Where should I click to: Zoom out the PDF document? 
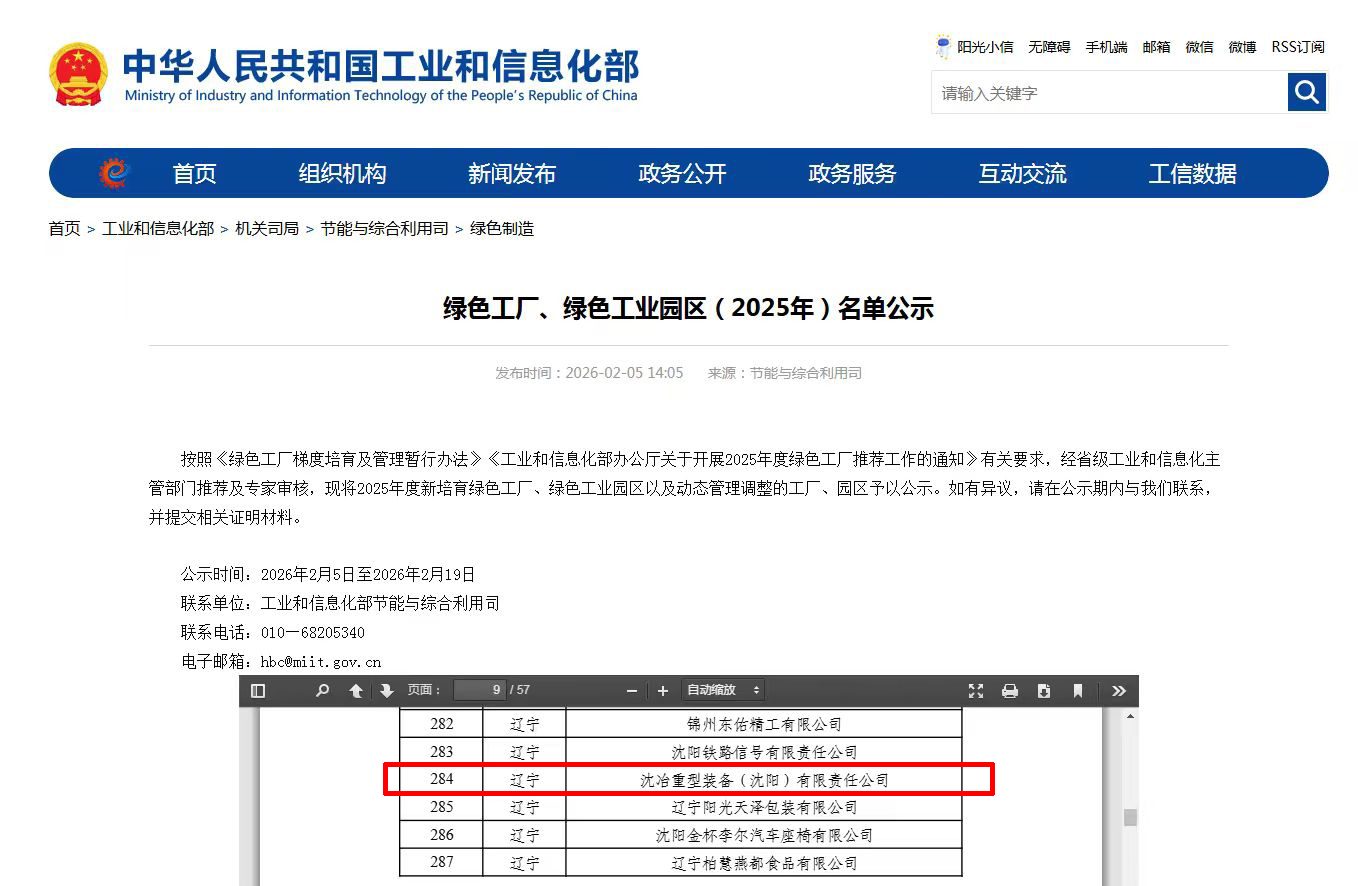tap(632, 691)
